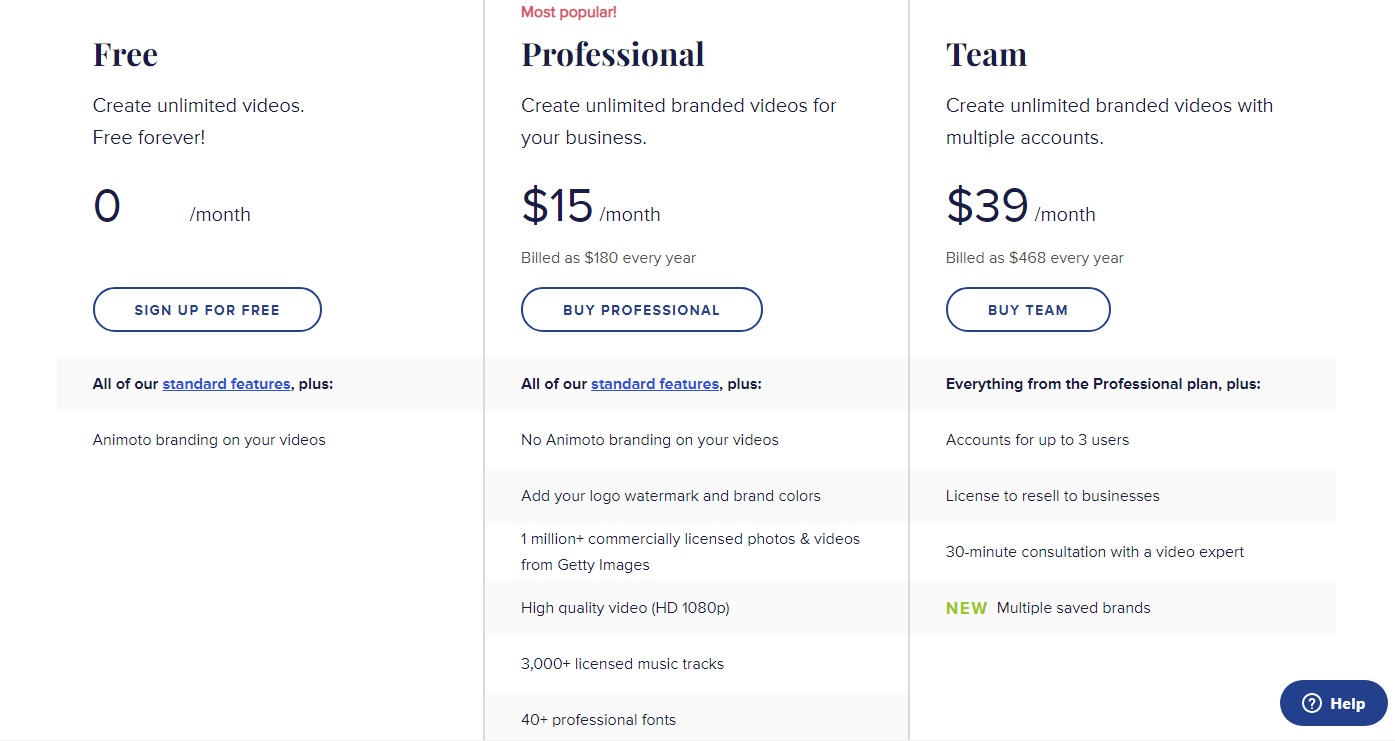Choose the Buy Team button
Image resolution: width=1395 pixels, height=741 pixels.
(1028, 310)
